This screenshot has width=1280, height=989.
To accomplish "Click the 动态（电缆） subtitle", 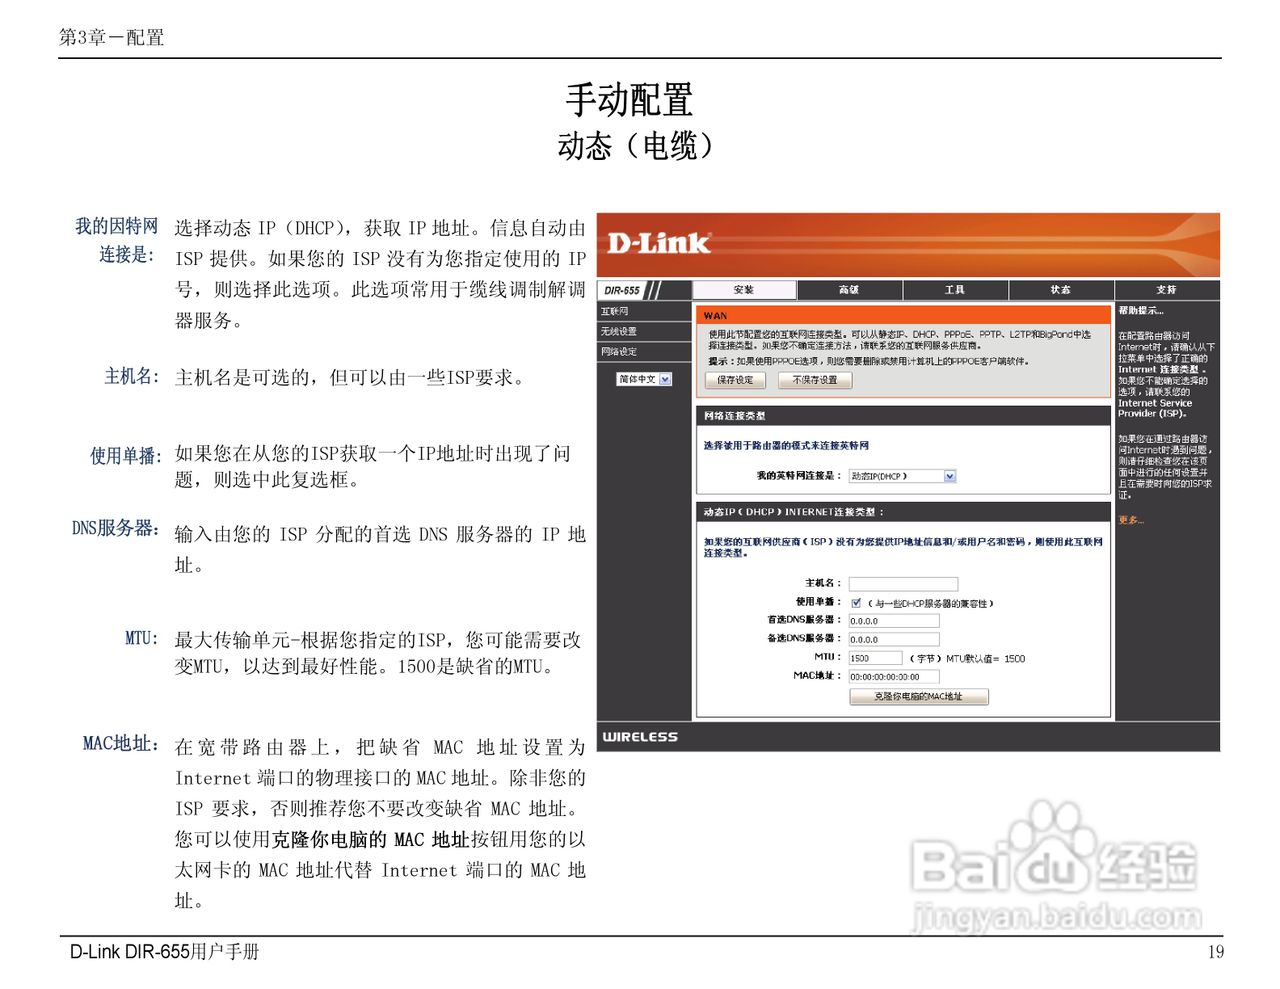I will (x=636, y=146).
